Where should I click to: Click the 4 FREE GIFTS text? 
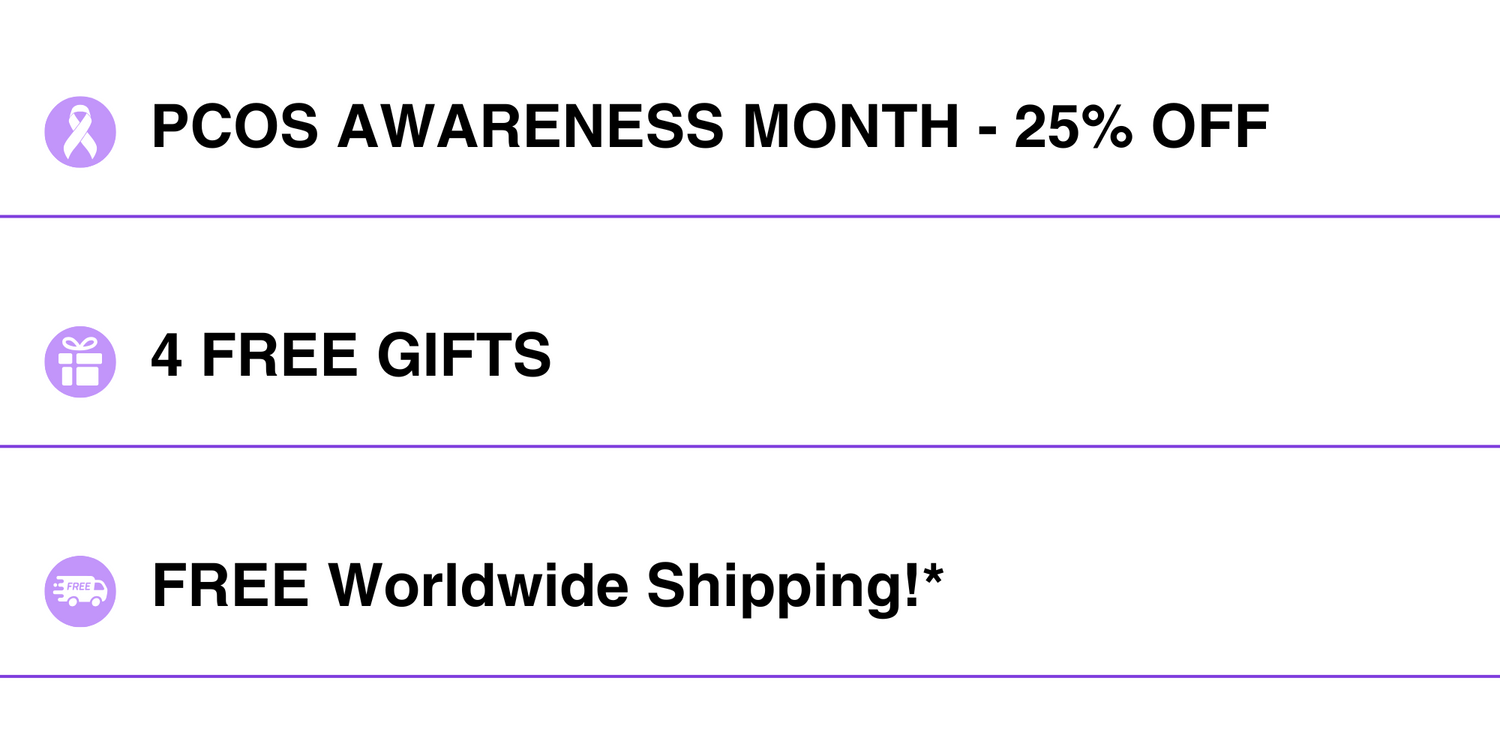point(351,357)
